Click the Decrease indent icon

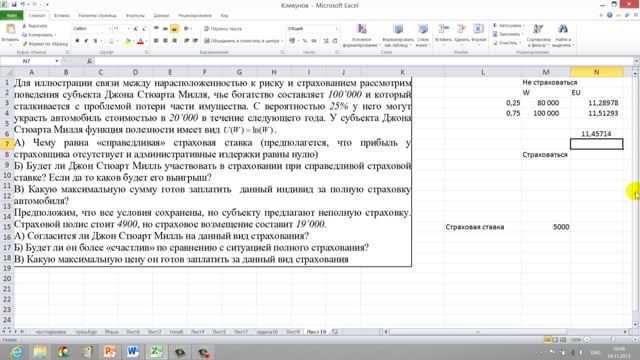click(187, 41)
